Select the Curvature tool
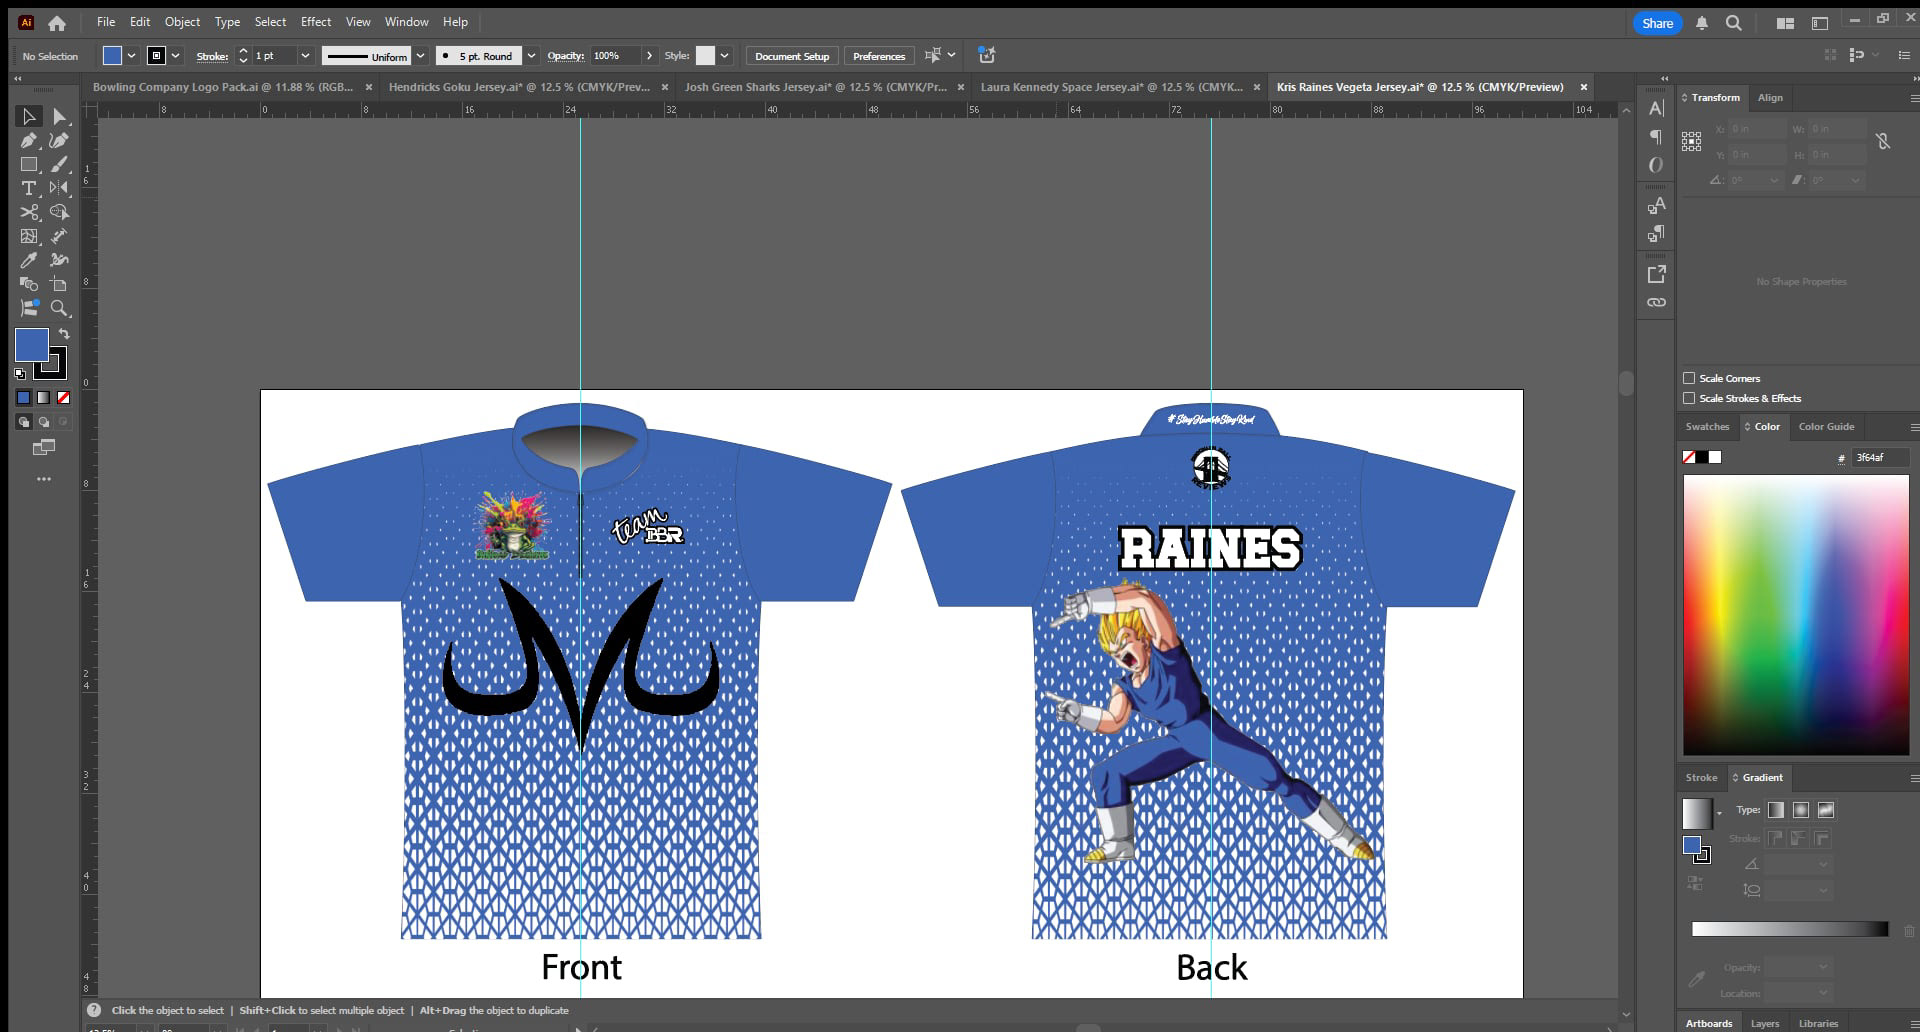This screenshot has width=1920, height=1032. (x=60, y=141)
